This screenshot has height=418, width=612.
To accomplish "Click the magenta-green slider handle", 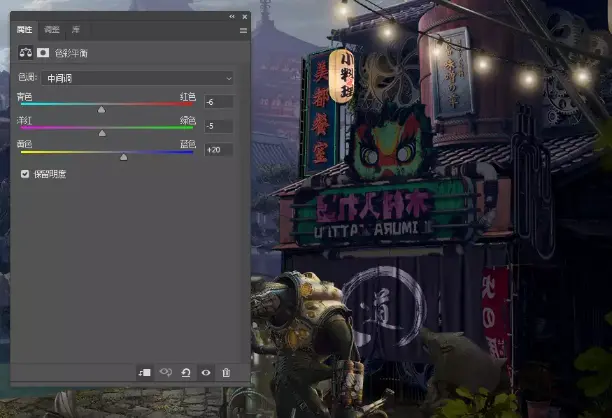I will coord(102,133).
